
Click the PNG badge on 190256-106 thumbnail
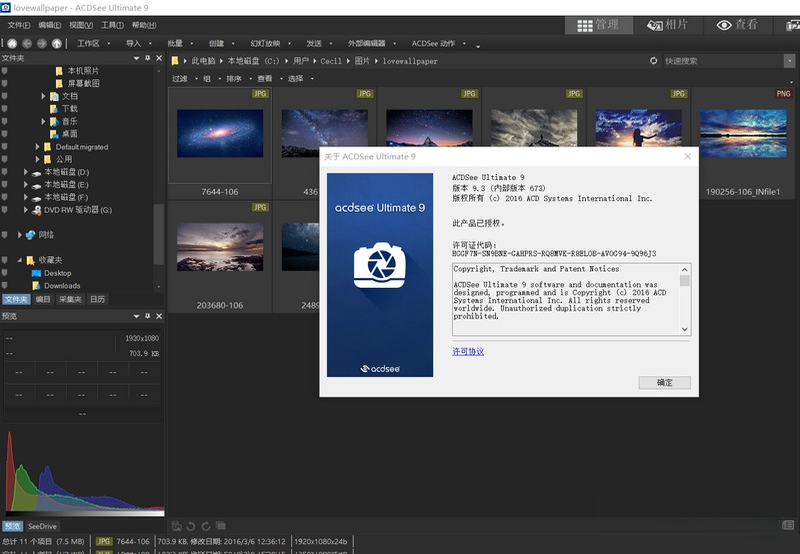coord(783,94)
